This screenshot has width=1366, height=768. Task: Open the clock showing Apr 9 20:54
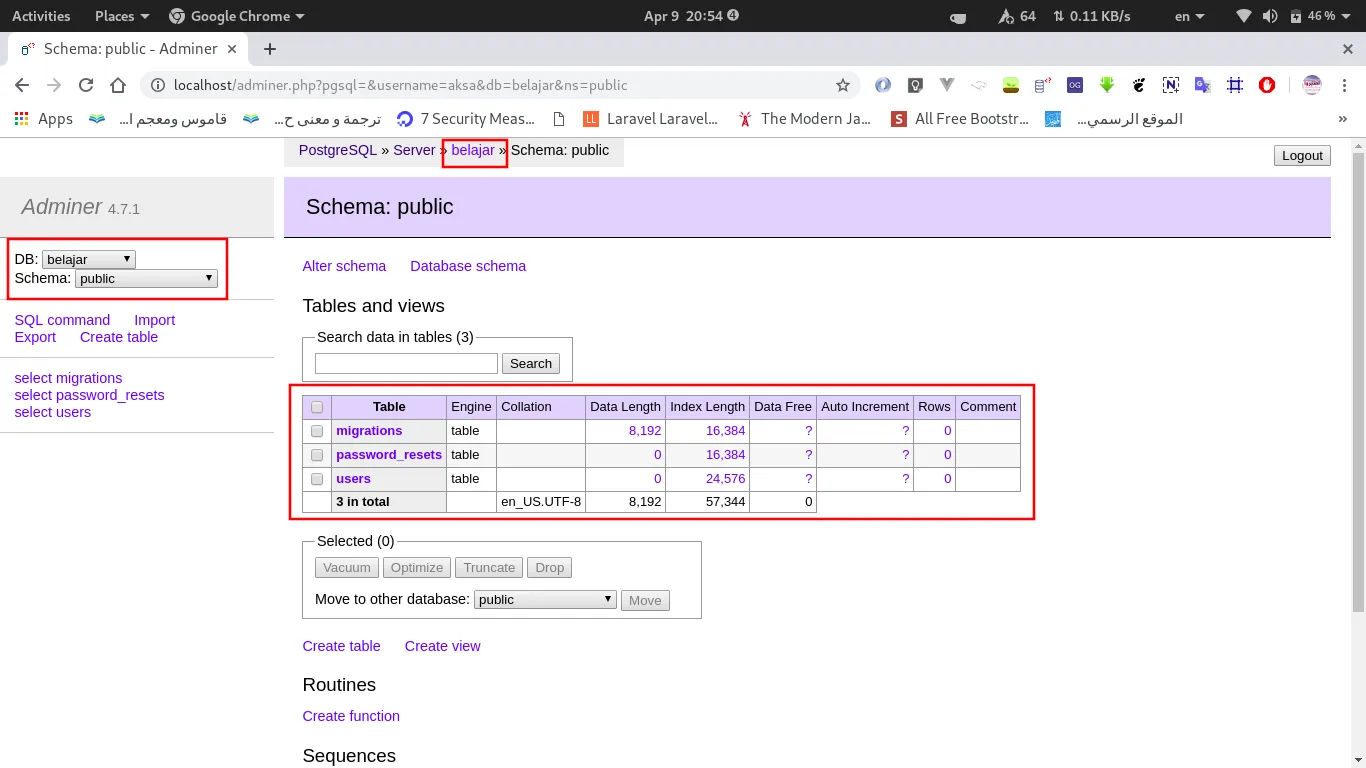[x=691, y=16]
